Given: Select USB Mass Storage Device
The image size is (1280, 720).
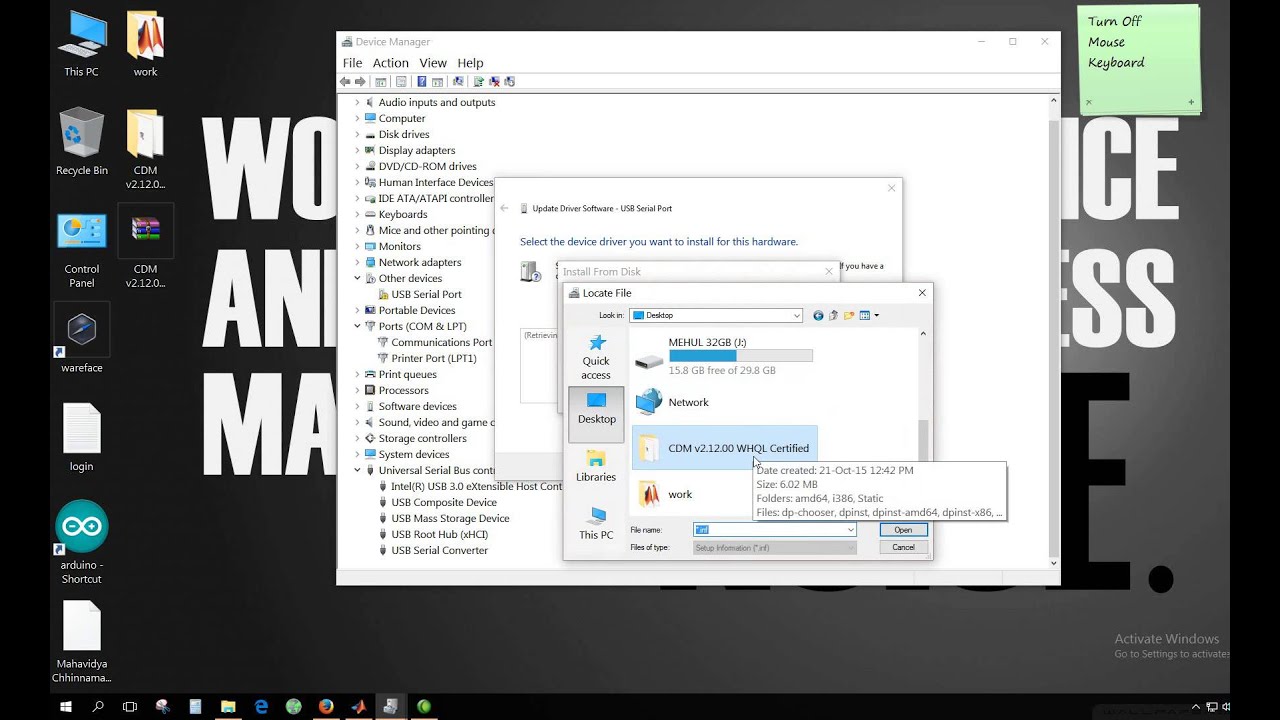Looking at the screenshot, I should [x=450, y=518].
